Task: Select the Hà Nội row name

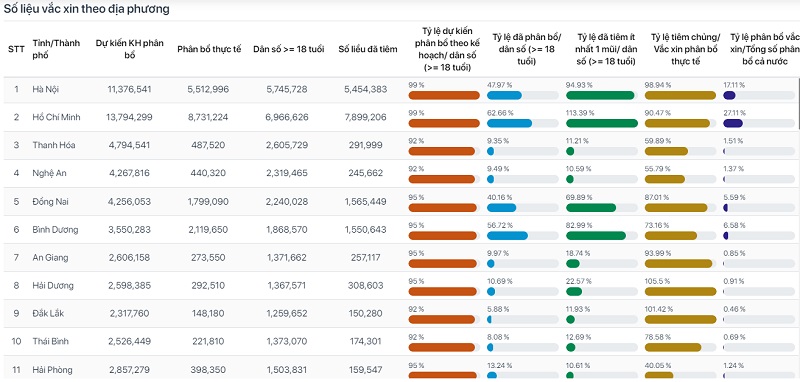Action: point(45,89)
